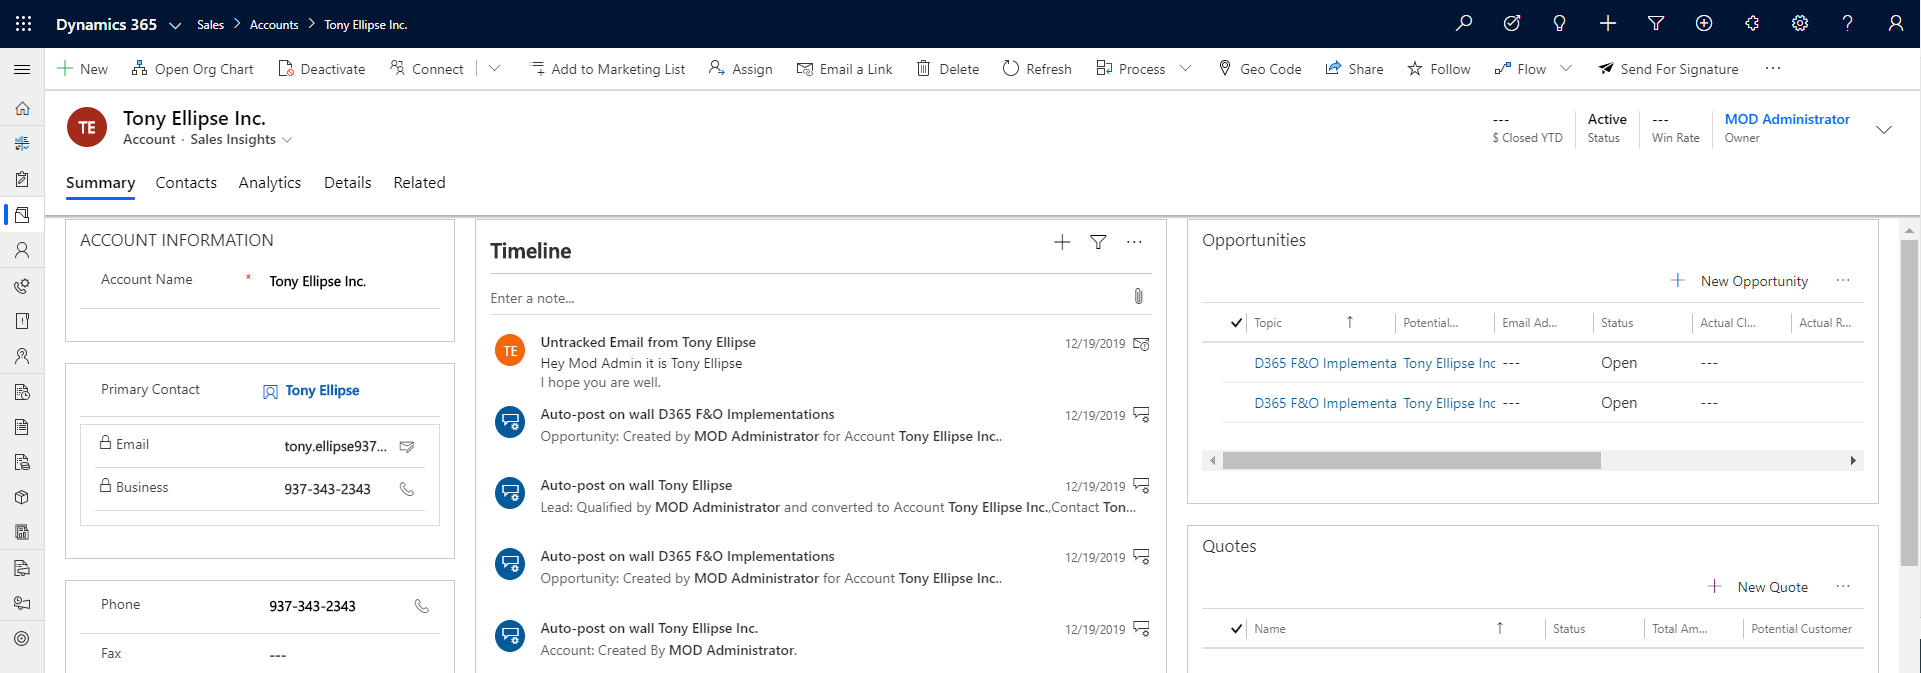Switch to the Analytics tab
The image size is (1921, 673).
(270, 183)
